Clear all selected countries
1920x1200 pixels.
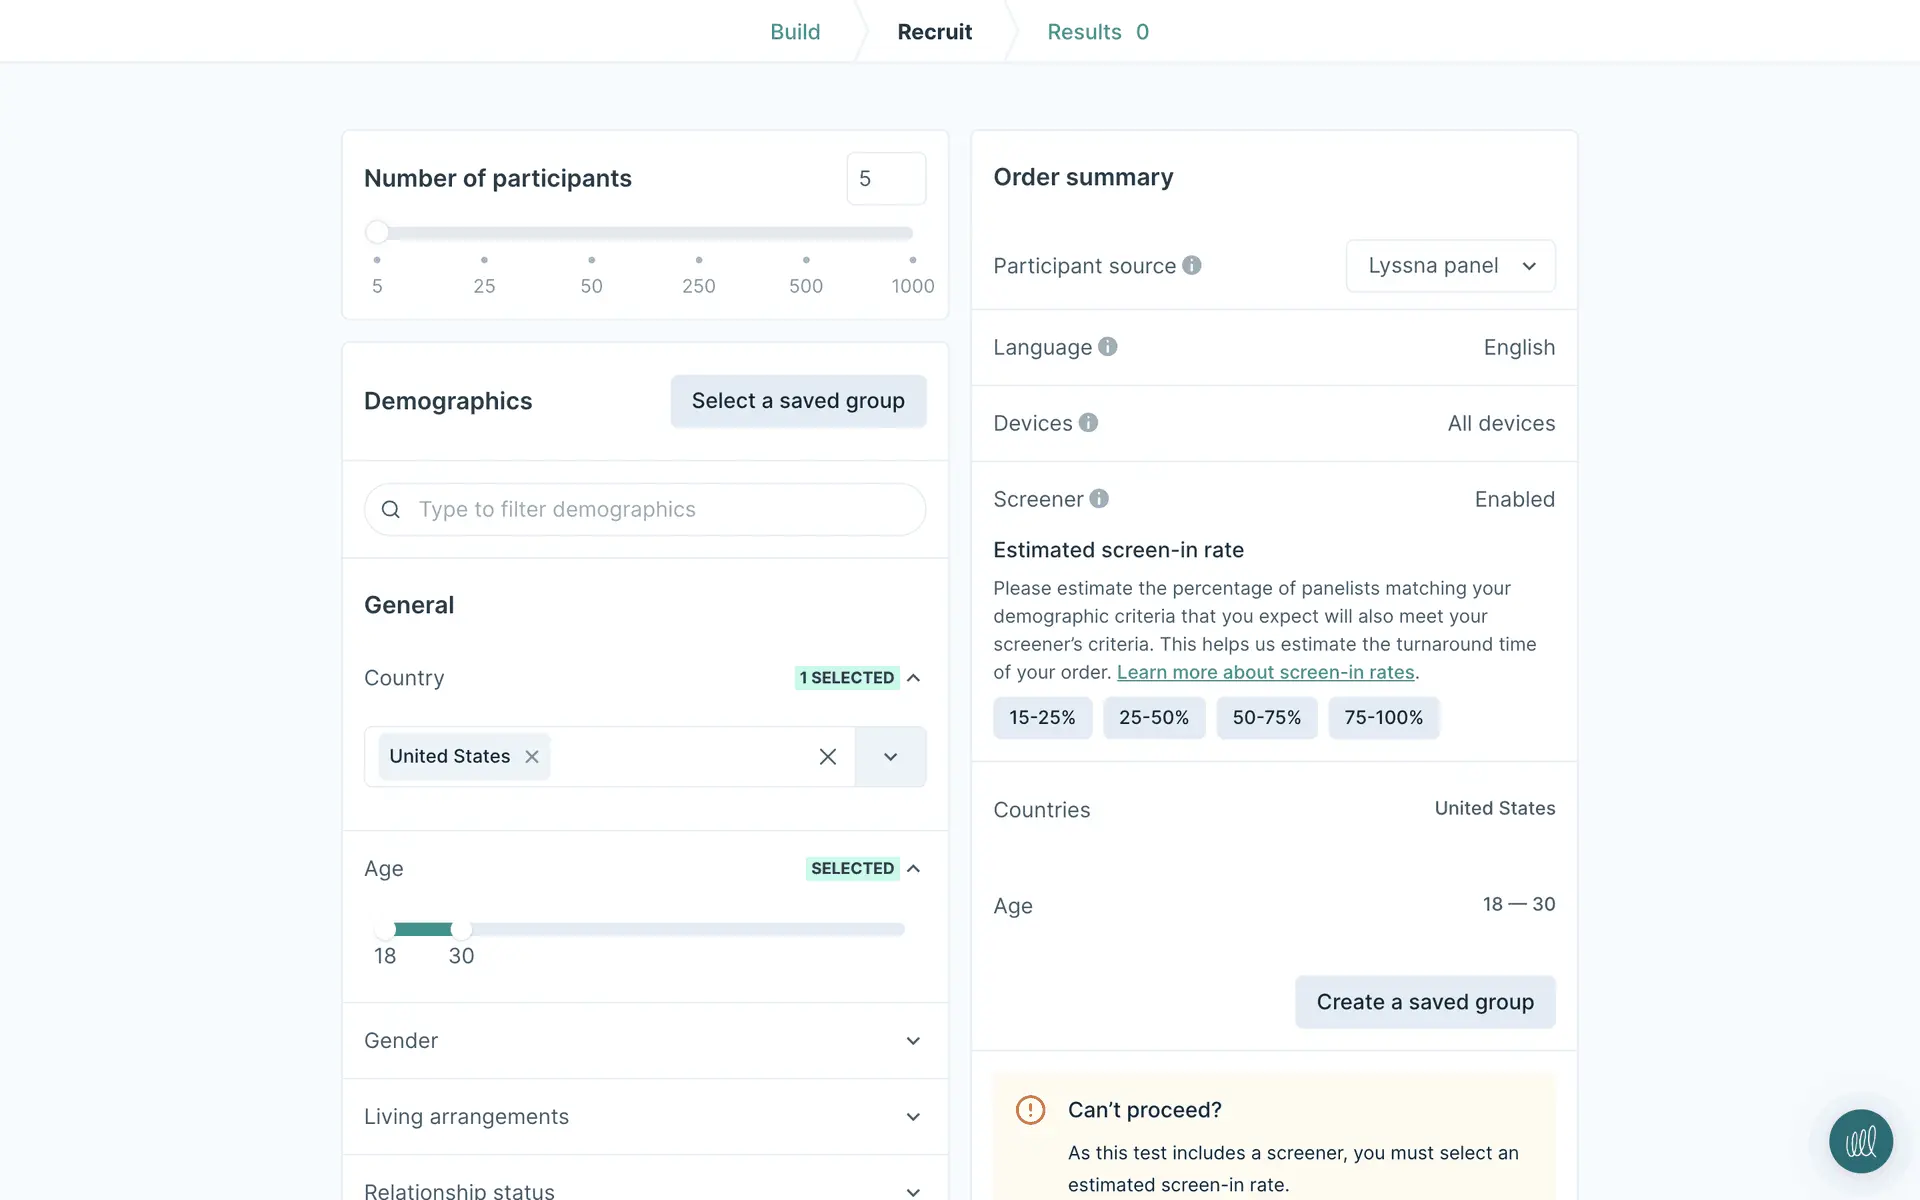[x=827, y=757]
